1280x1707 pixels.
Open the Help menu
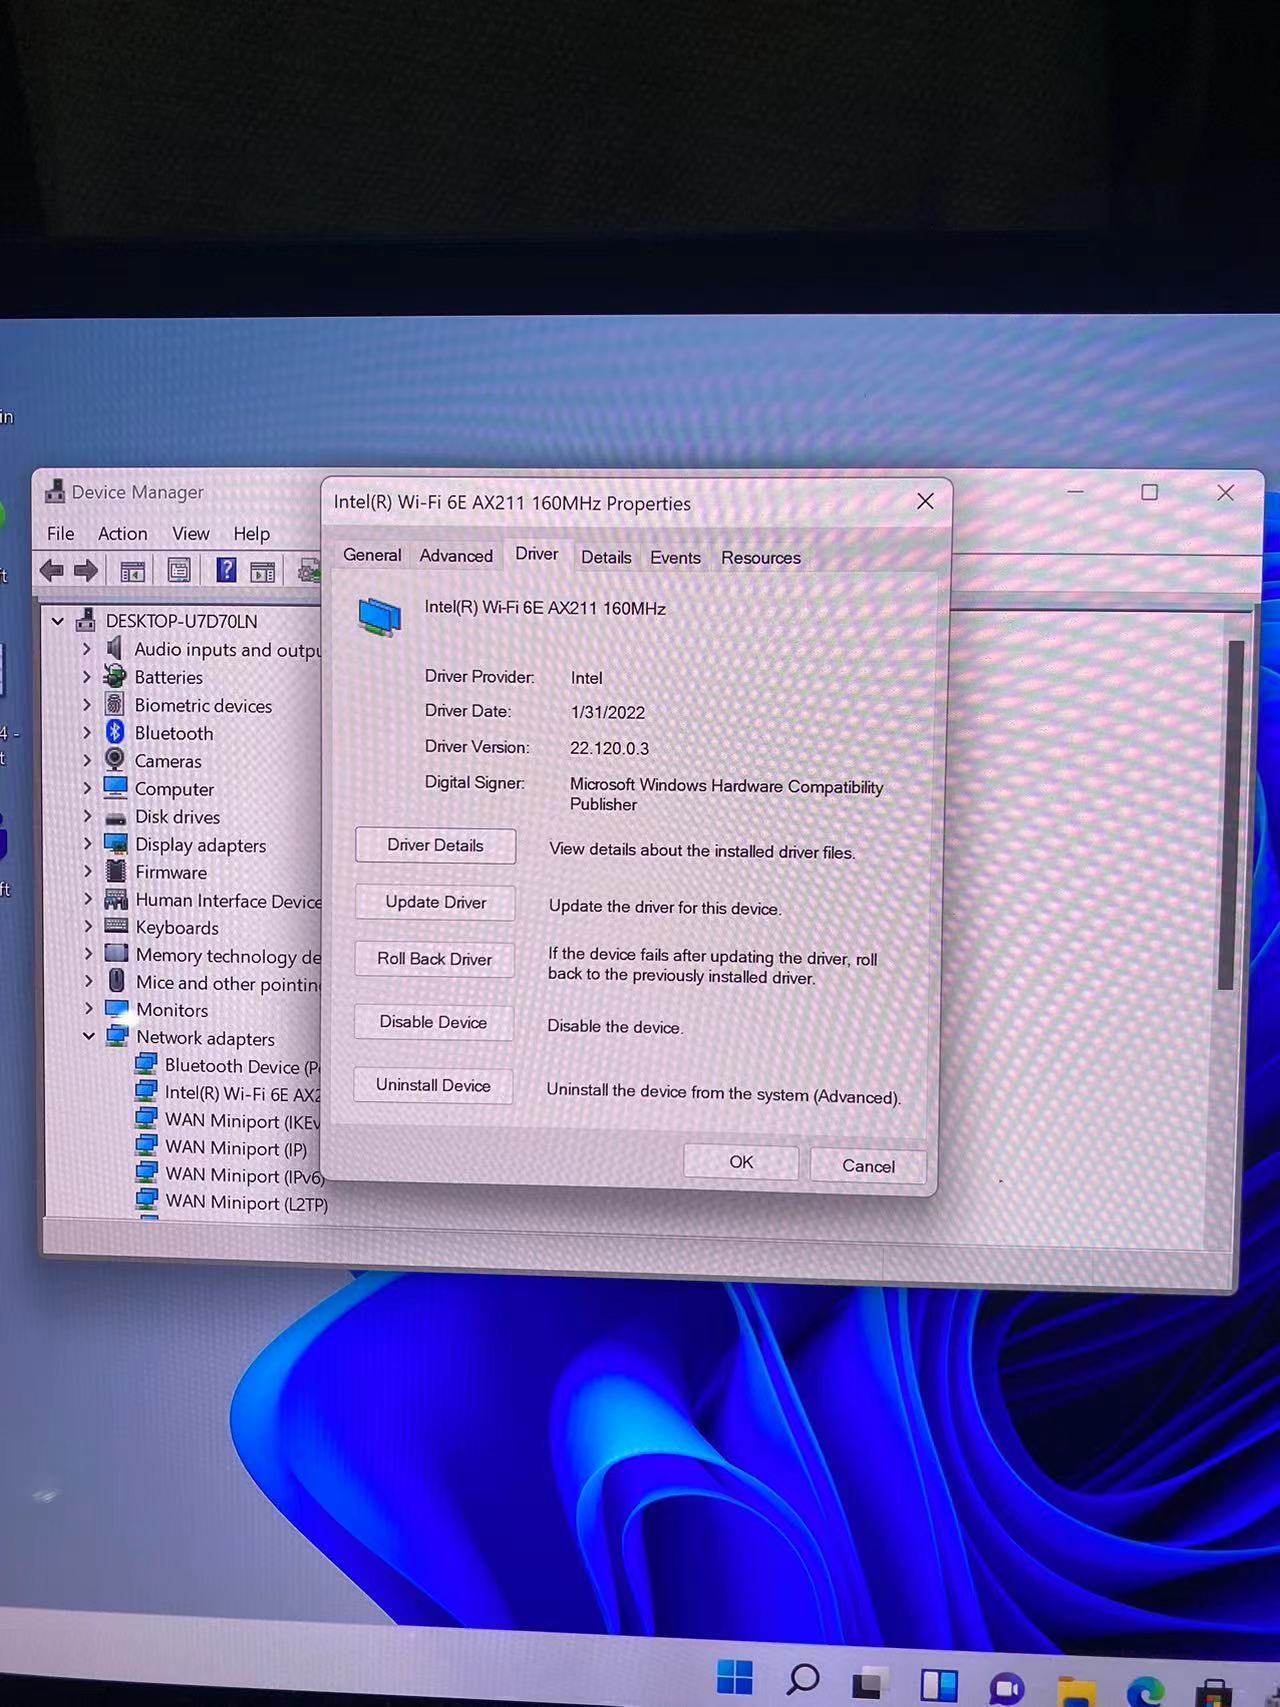click(x=252, y=534)
